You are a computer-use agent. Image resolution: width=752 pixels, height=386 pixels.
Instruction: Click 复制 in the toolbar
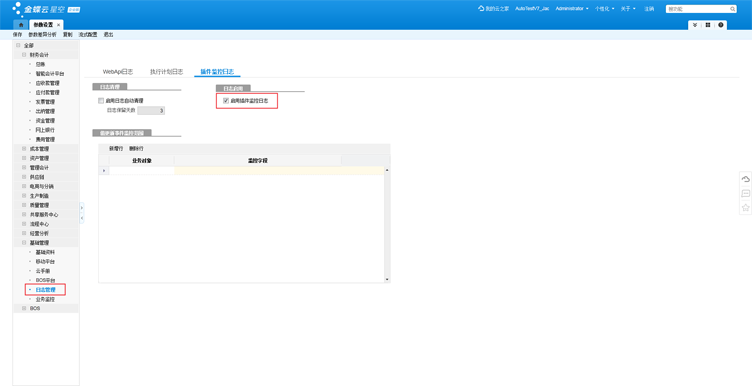click(68, 35)
